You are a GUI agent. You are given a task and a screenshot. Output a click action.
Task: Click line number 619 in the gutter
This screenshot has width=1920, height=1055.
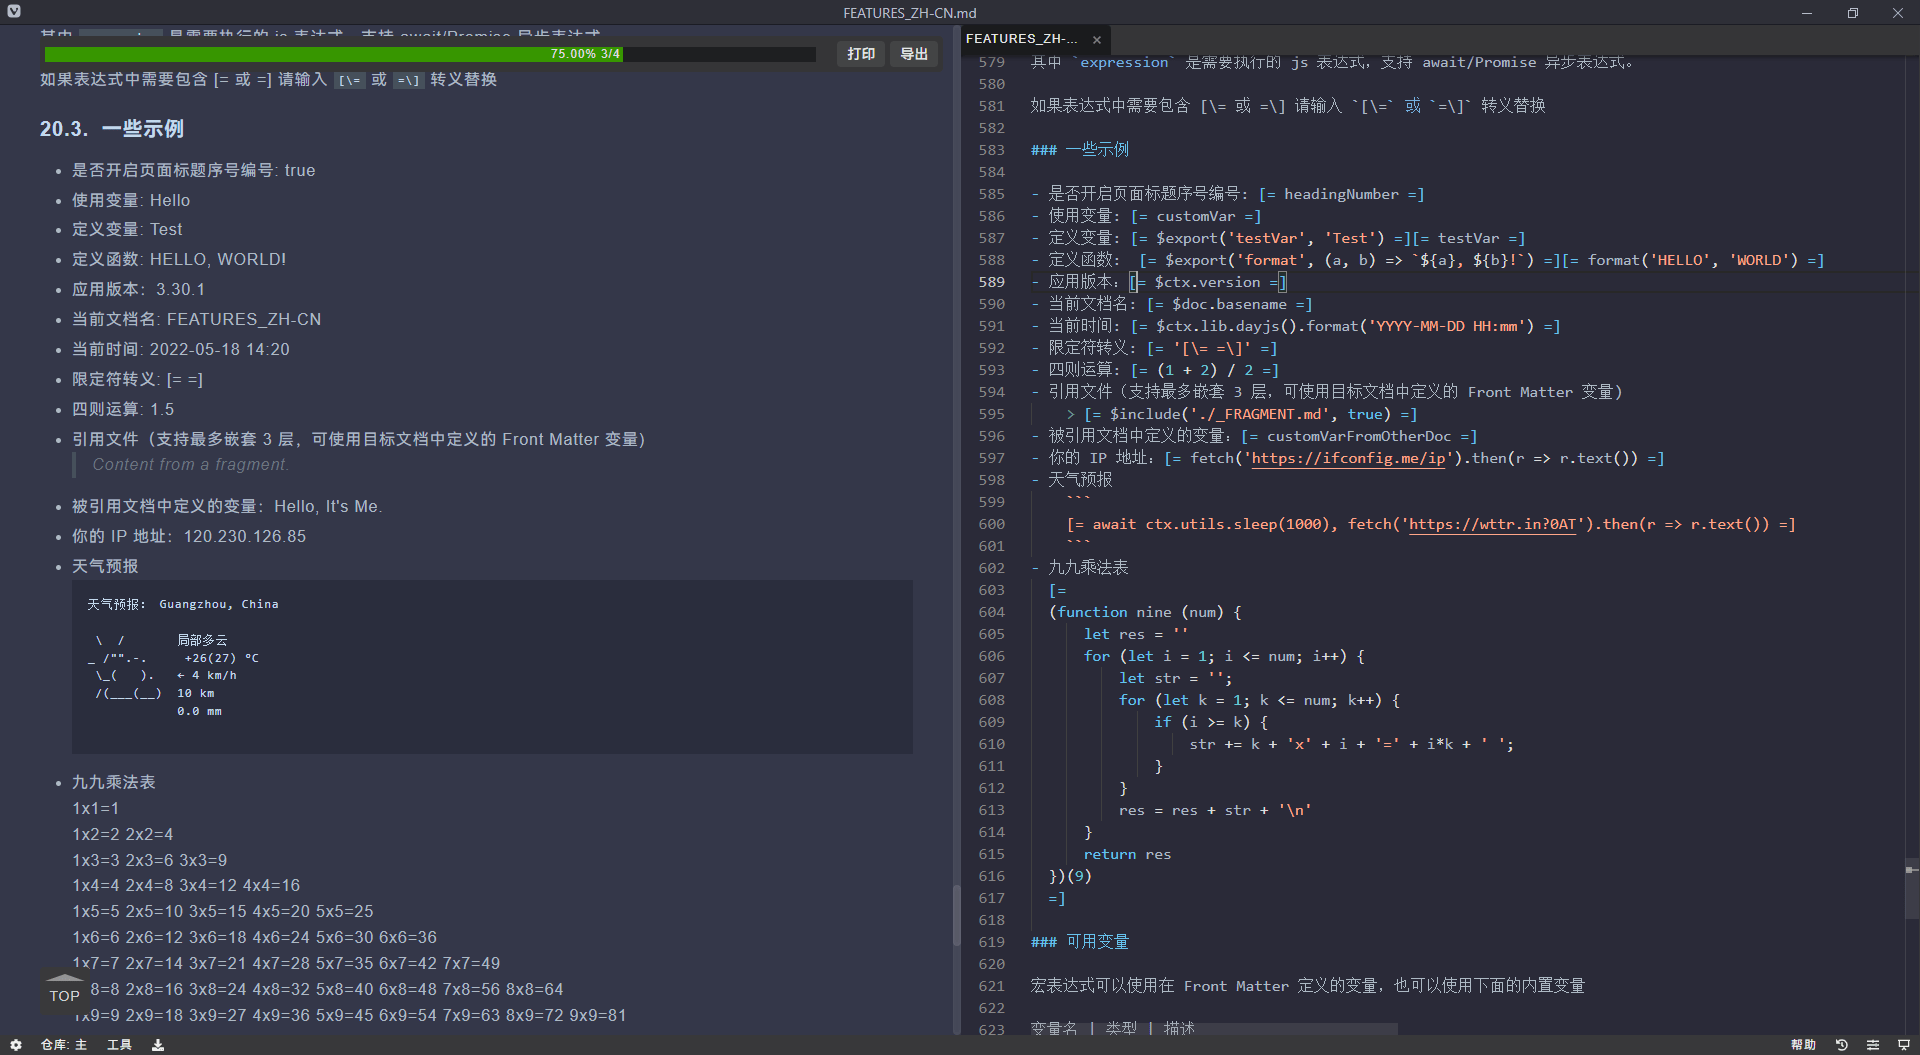tap(991, 942)
